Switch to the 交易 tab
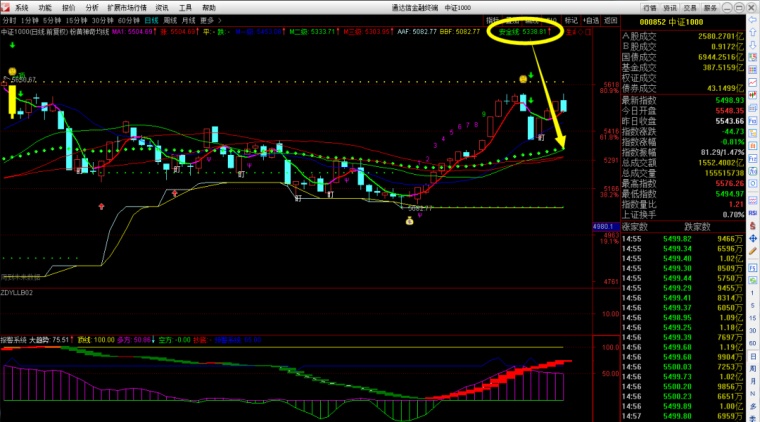The image size is (760, 422). pyautogui.click(x=682, y=6)
